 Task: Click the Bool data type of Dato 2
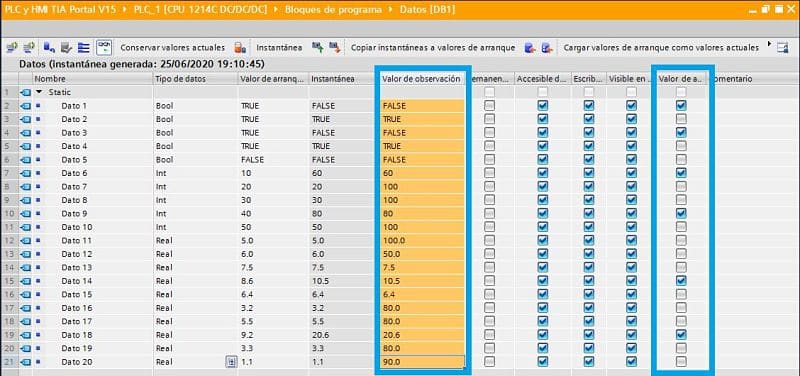coord(164,119)
